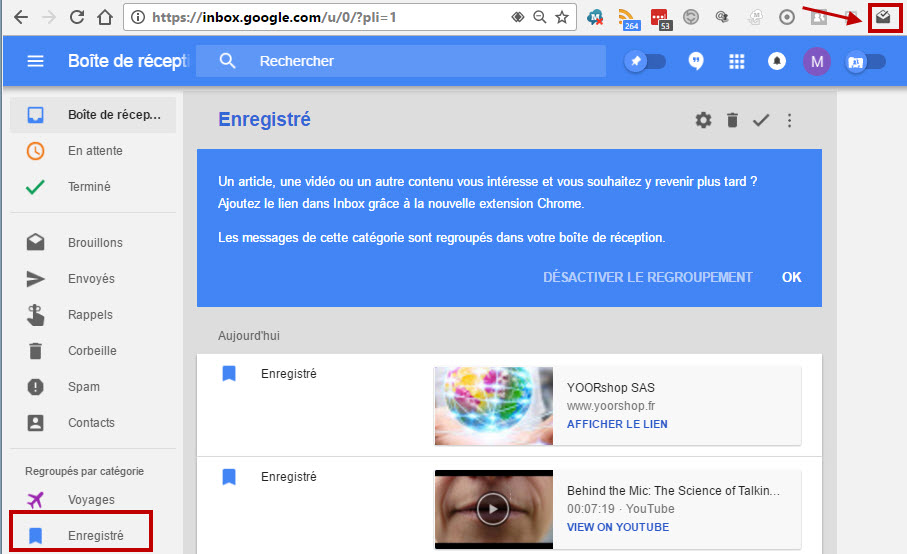Open the Envoyés sent folder
The image size is (907, 554).
pyautogui.click(x=93, y=279)
